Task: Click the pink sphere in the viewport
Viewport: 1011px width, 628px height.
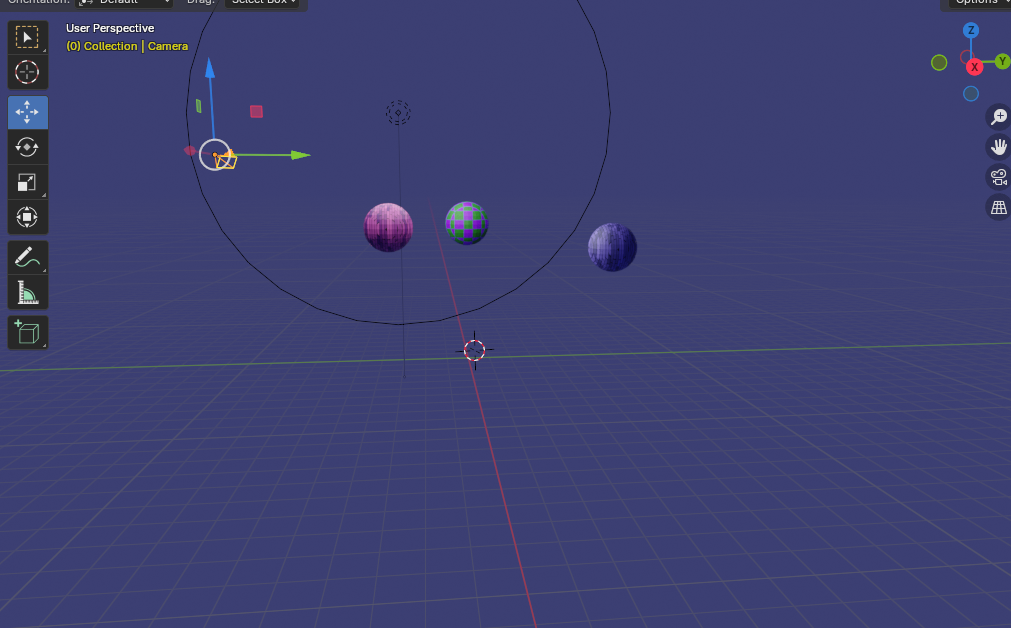Action: pos(388,227)
